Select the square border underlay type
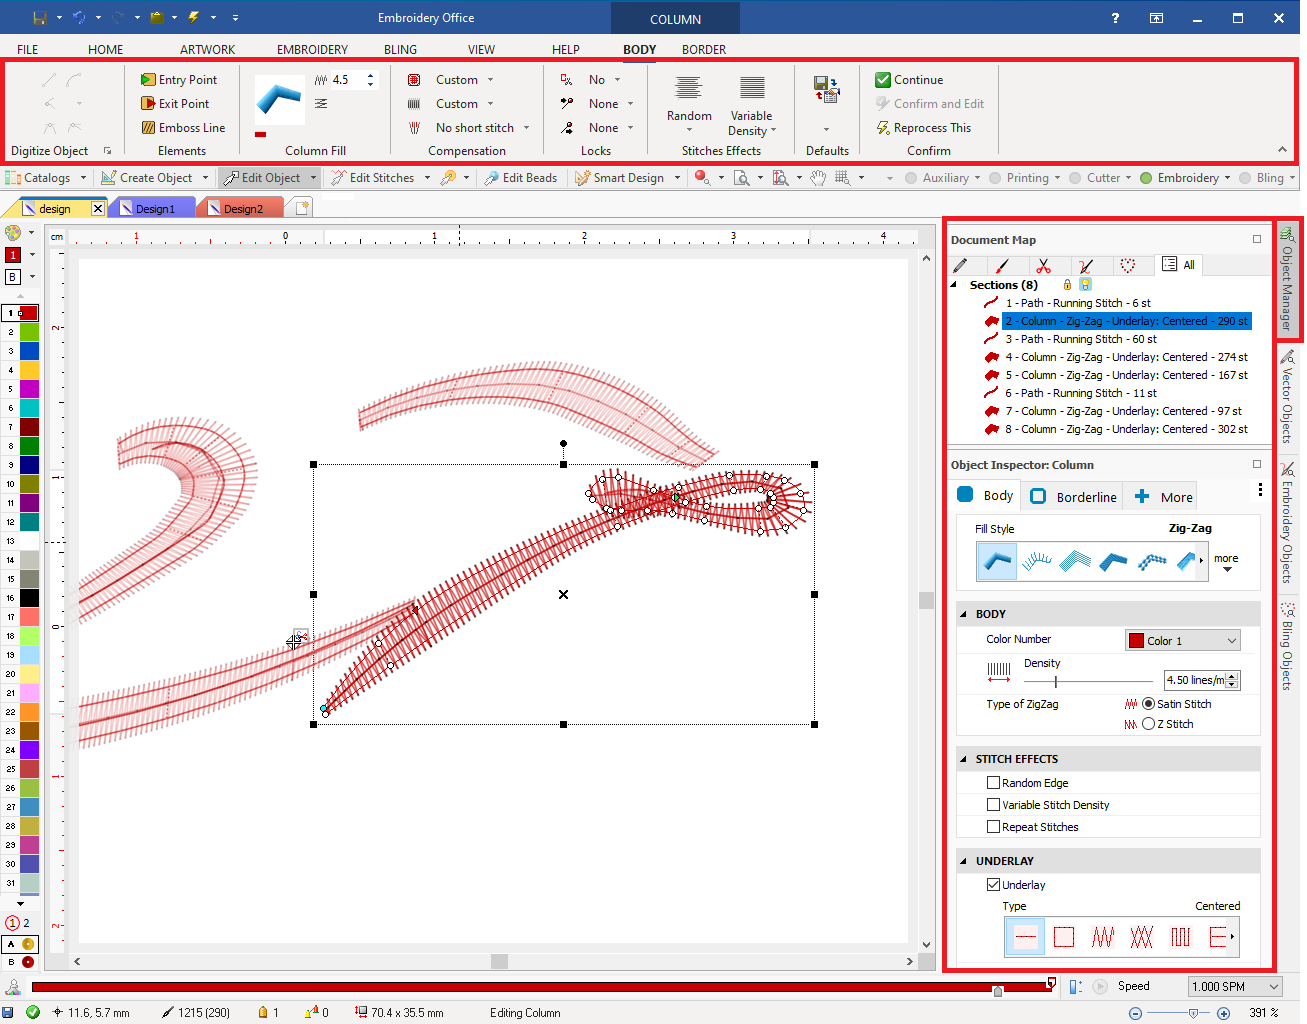This screenshot has height=1024, width=1307. coord(1064,937)
